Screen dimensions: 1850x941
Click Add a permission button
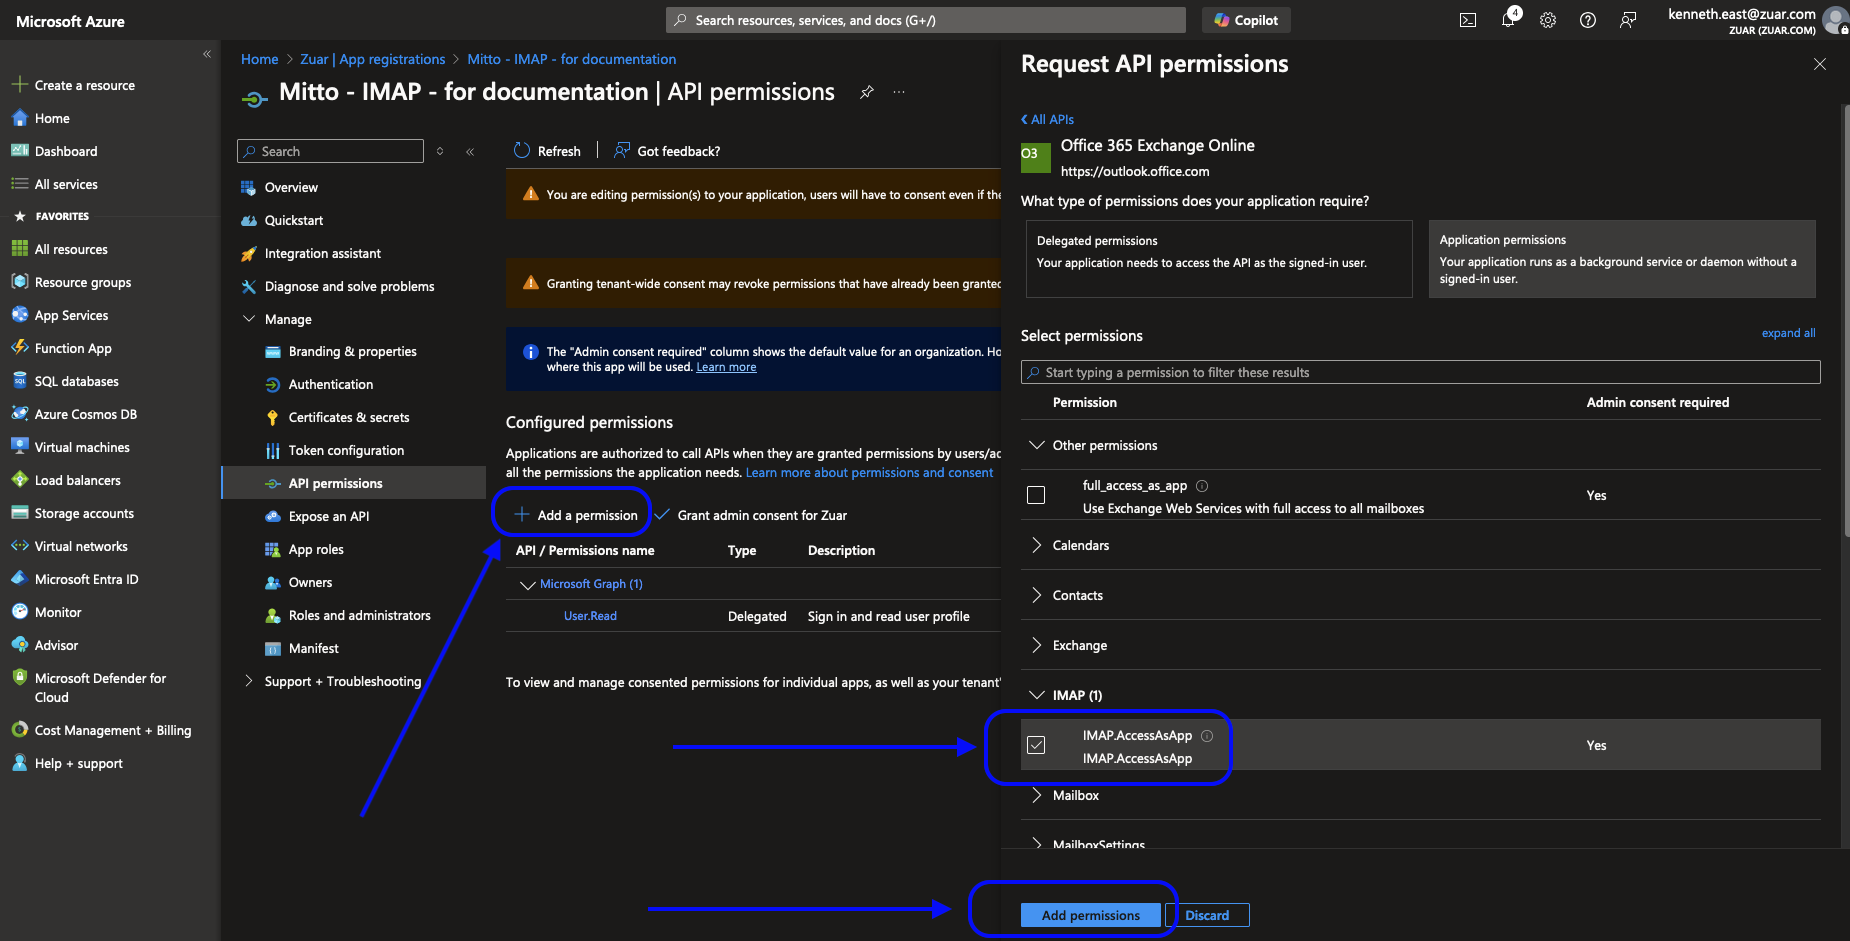575,515
